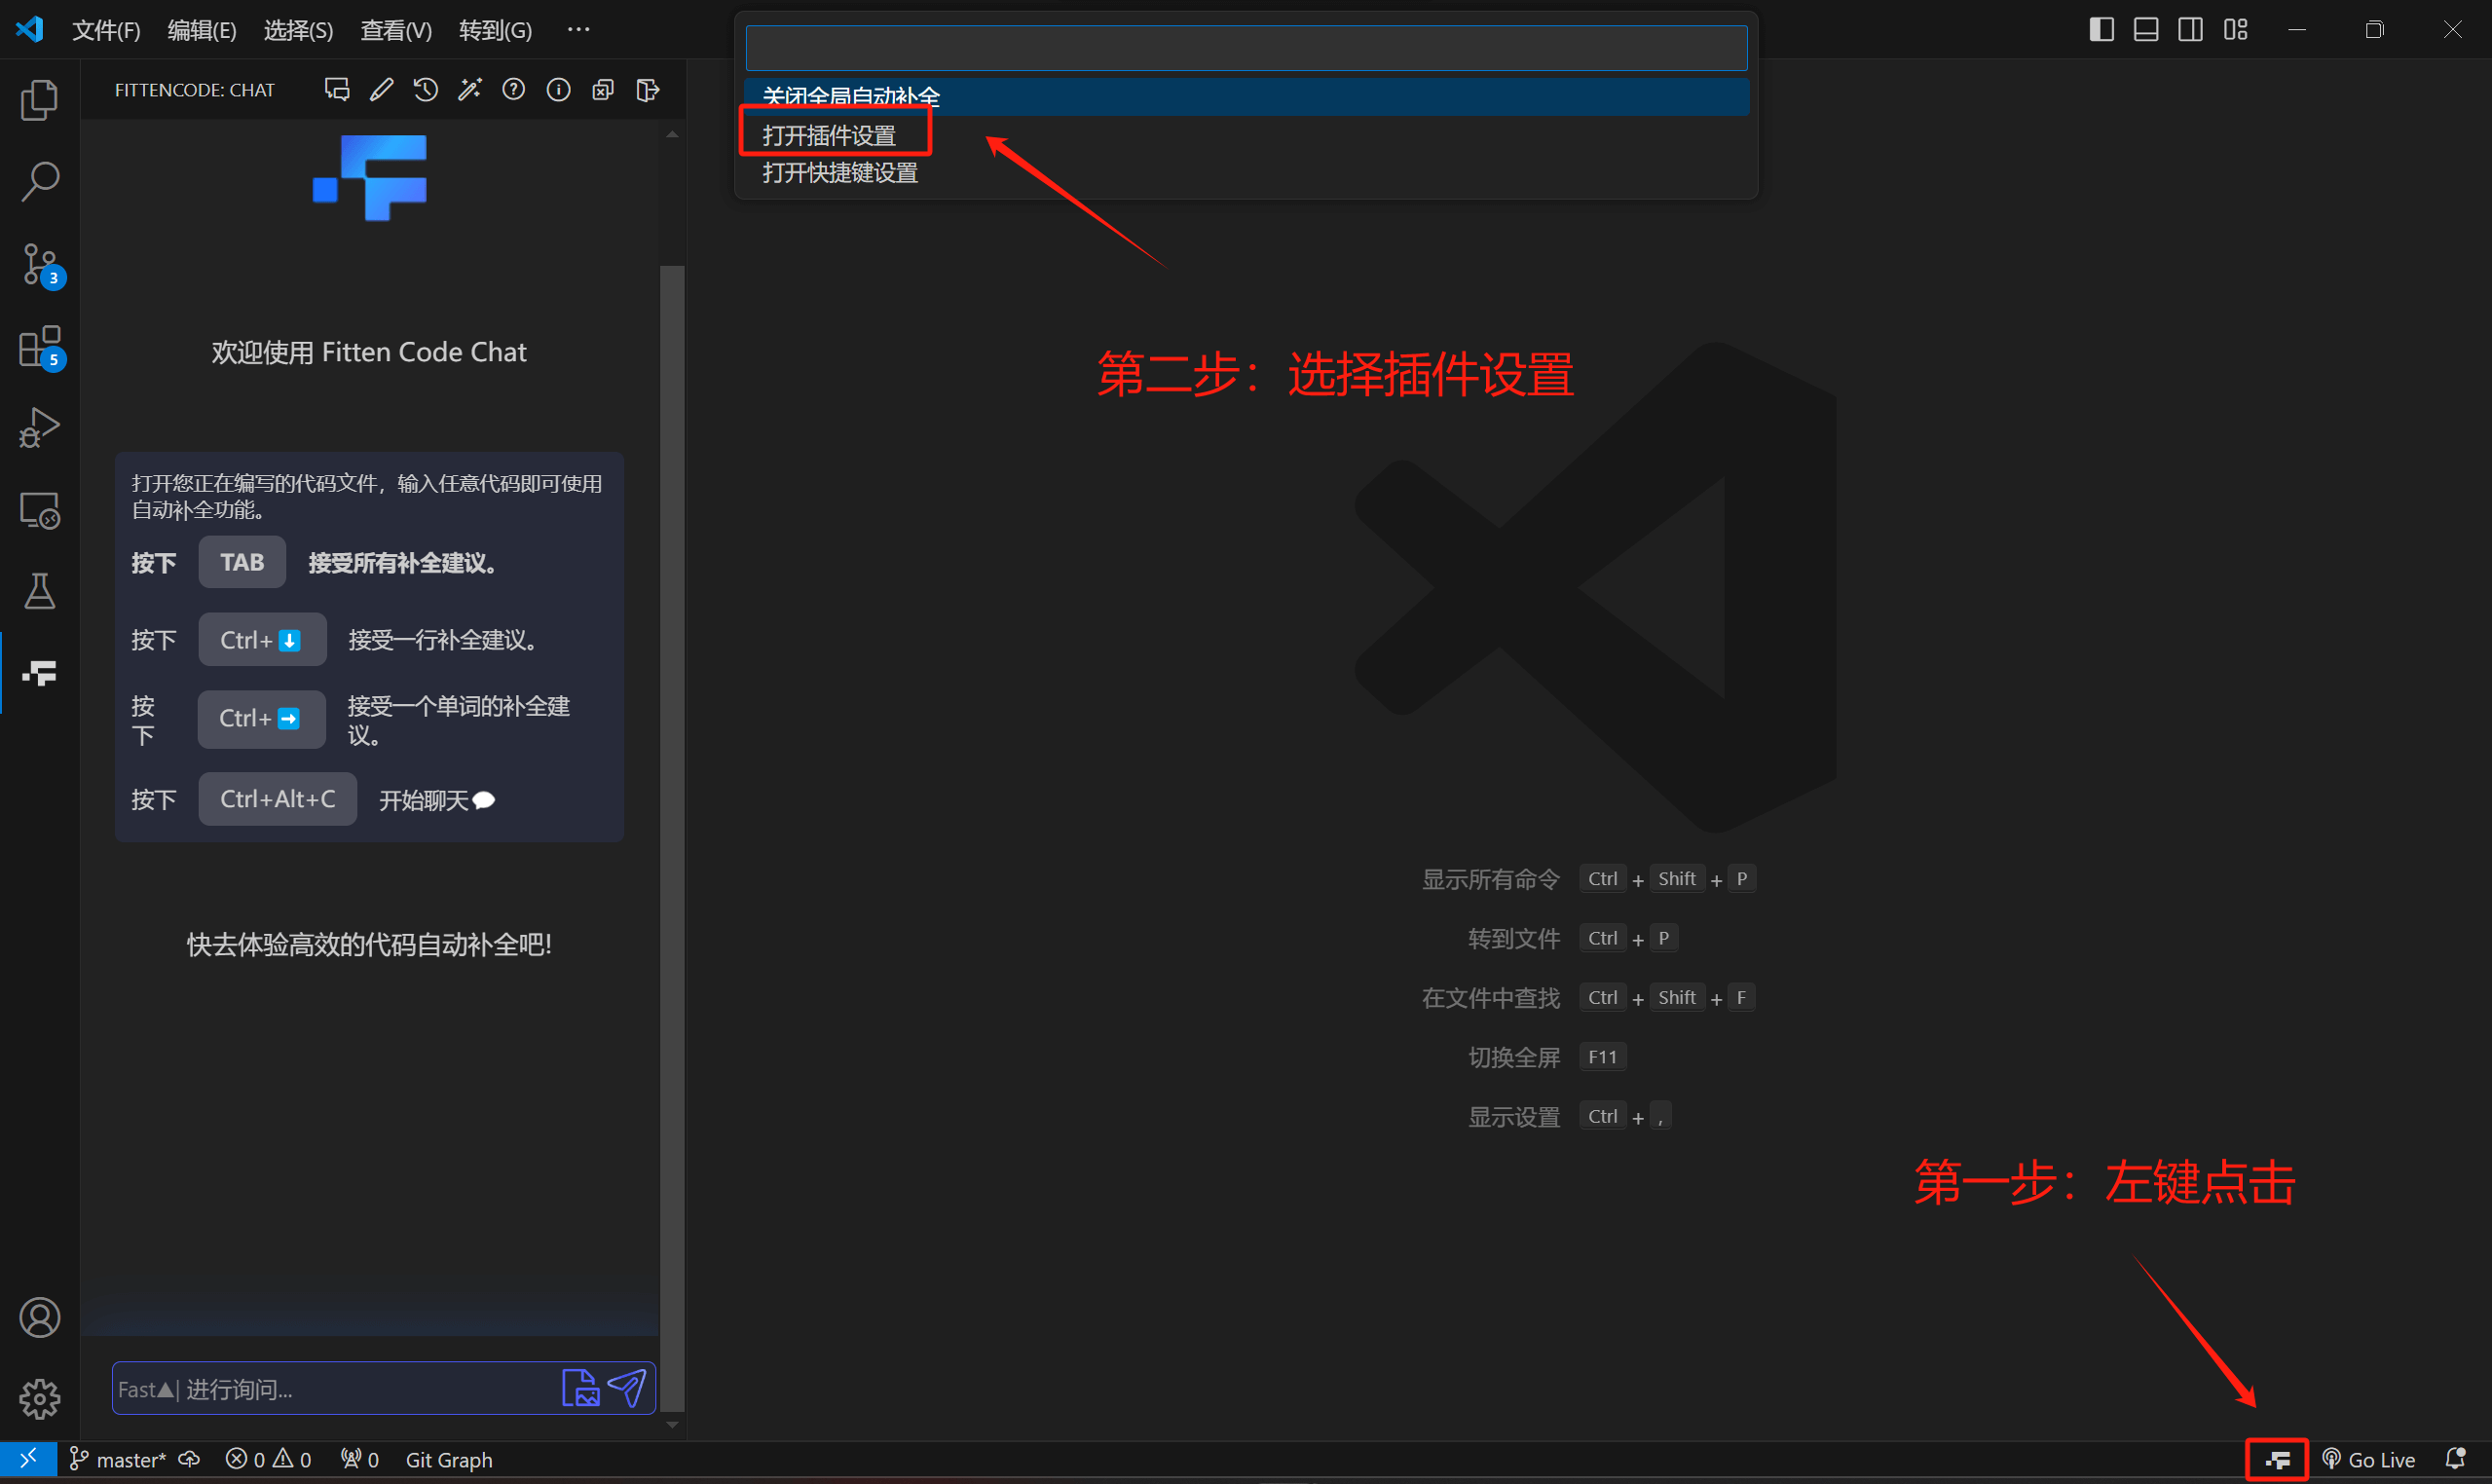2492x1484 pixels.
Task: Click Git Graph in the status bar
Action: pos(449,1459)
